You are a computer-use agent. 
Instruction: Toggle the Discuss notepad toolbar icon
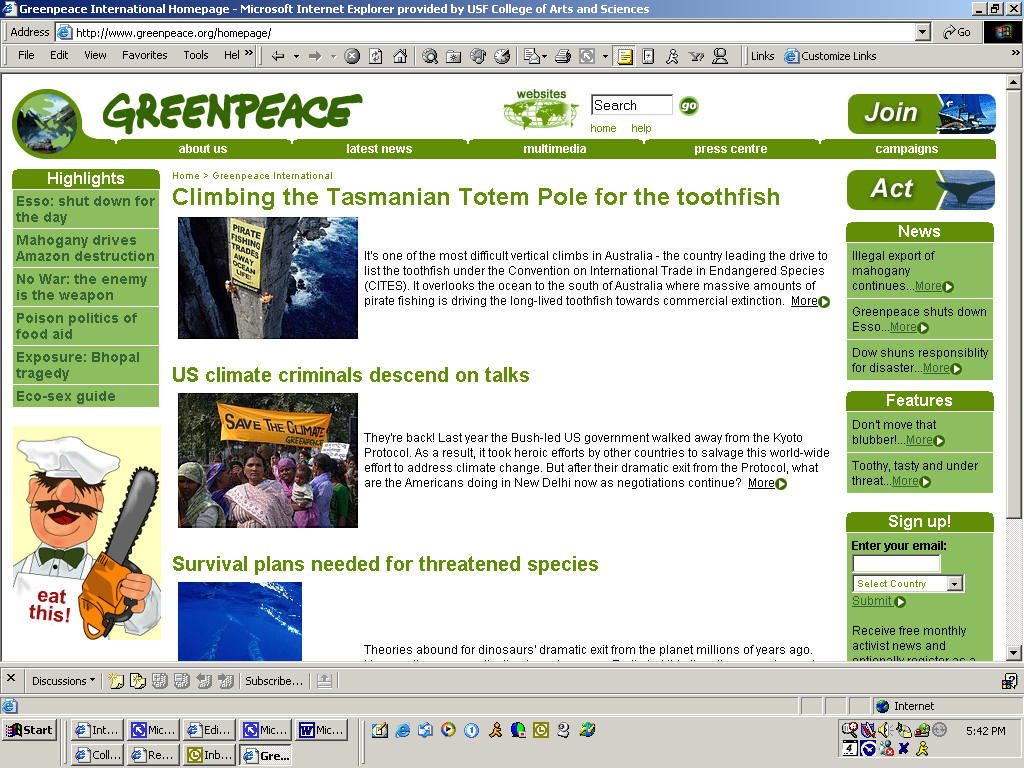point(625,56)
